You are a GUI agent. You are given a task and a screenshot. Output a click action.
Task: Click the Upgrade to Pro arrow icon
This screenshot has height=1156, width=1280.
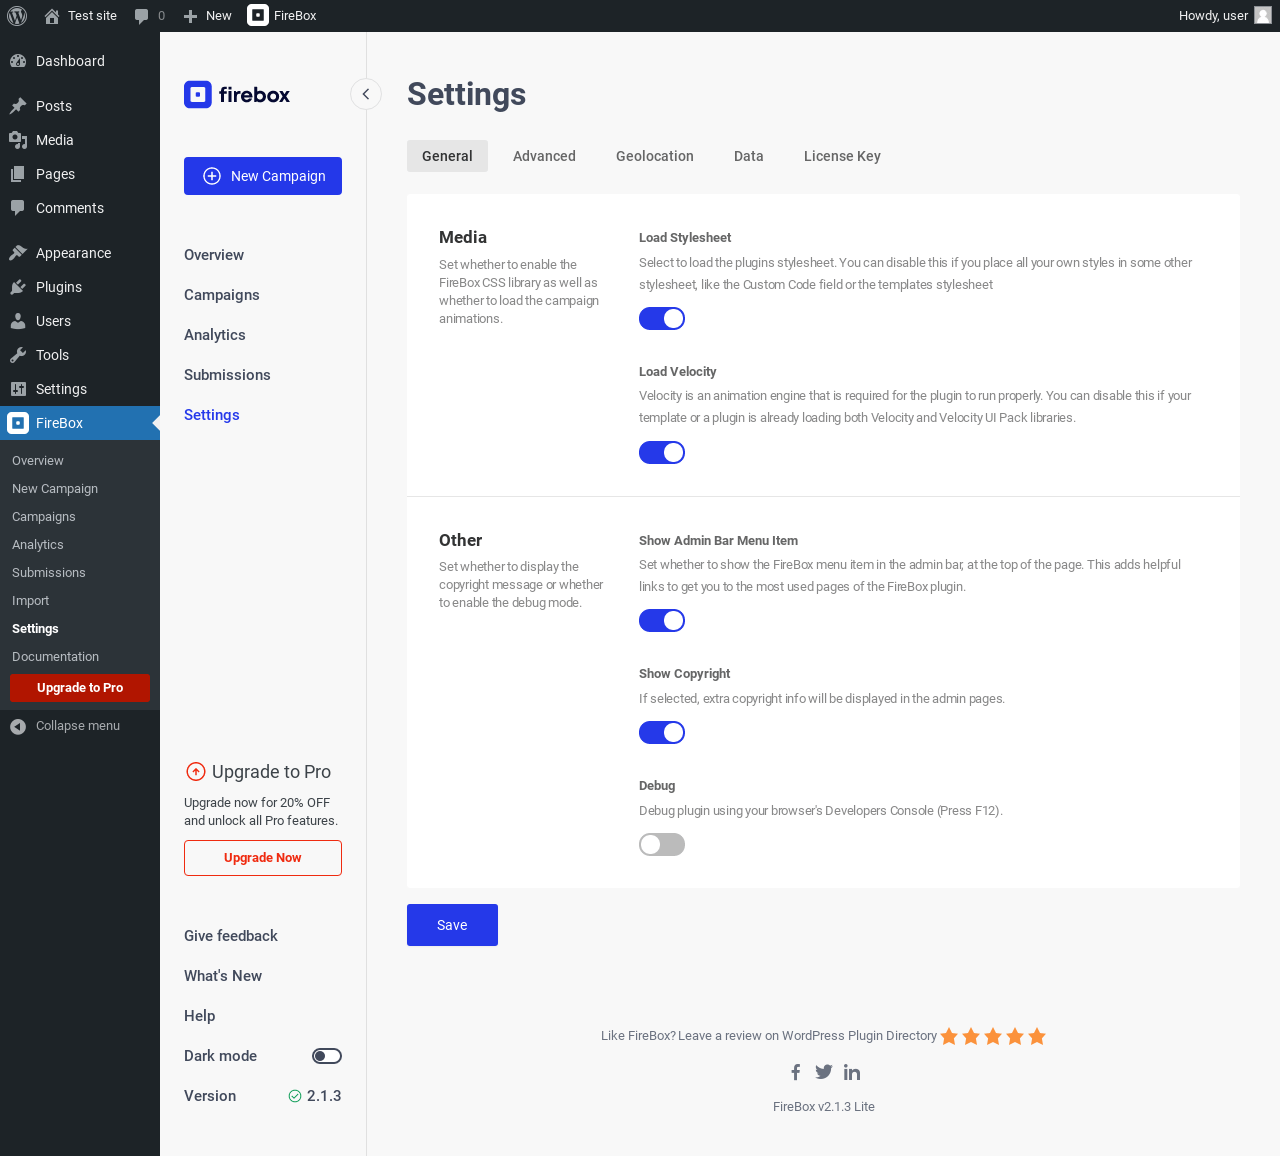coord(196,772)
